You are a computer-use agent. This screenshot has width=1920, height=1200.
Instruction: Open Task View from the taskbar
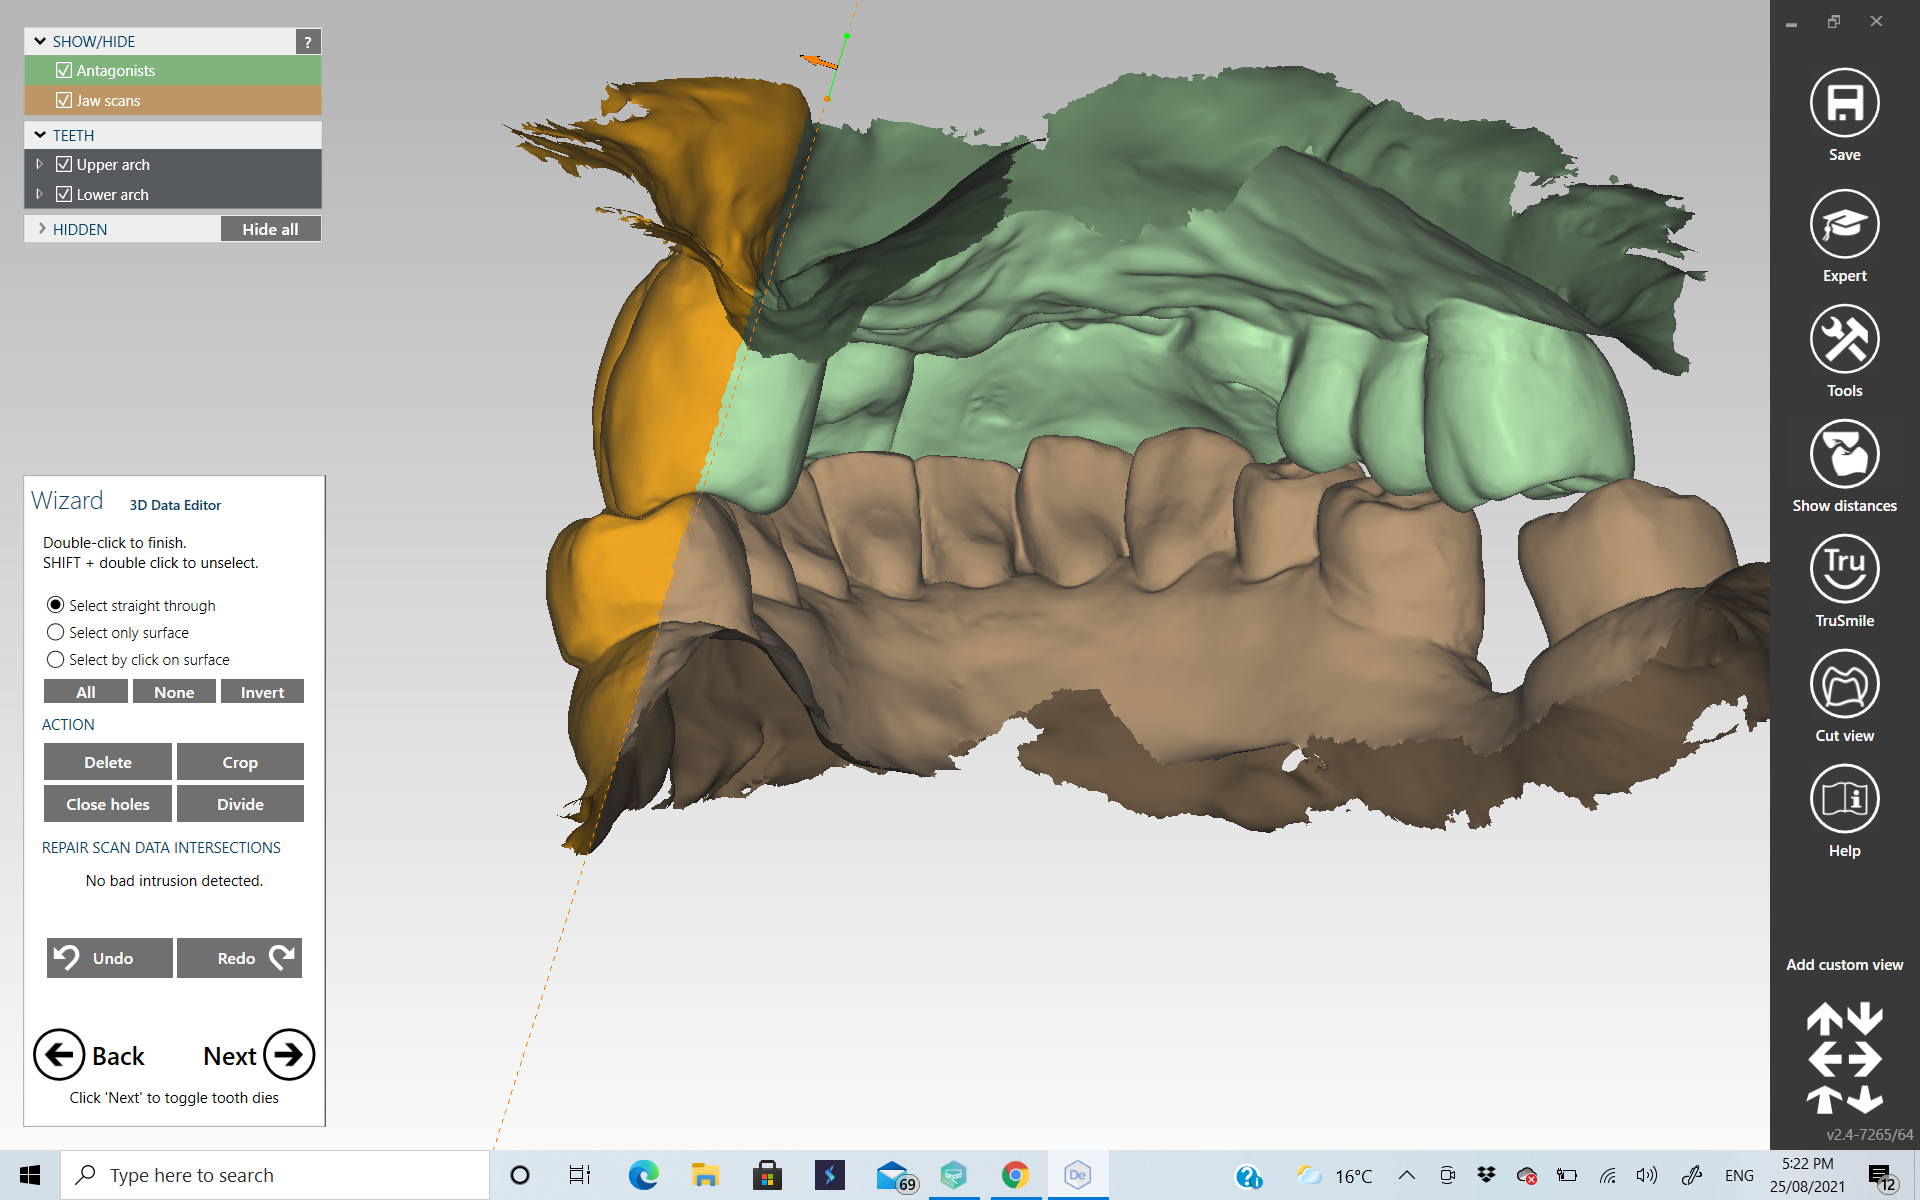580,1175
